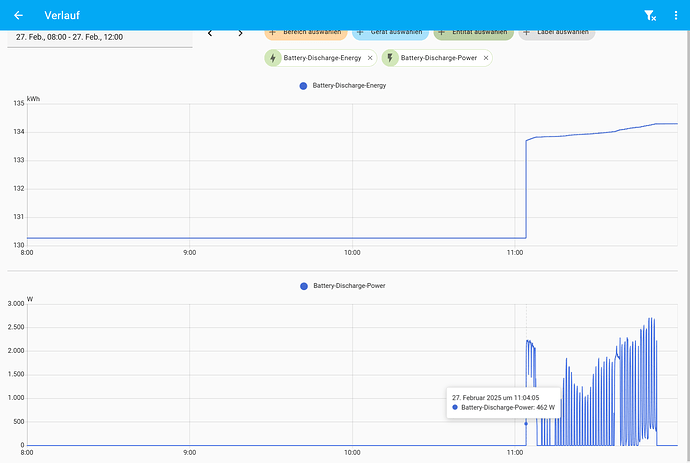Click the energy chart 11:00 axis label
690x463 pixels.
(x=515, y=253)
